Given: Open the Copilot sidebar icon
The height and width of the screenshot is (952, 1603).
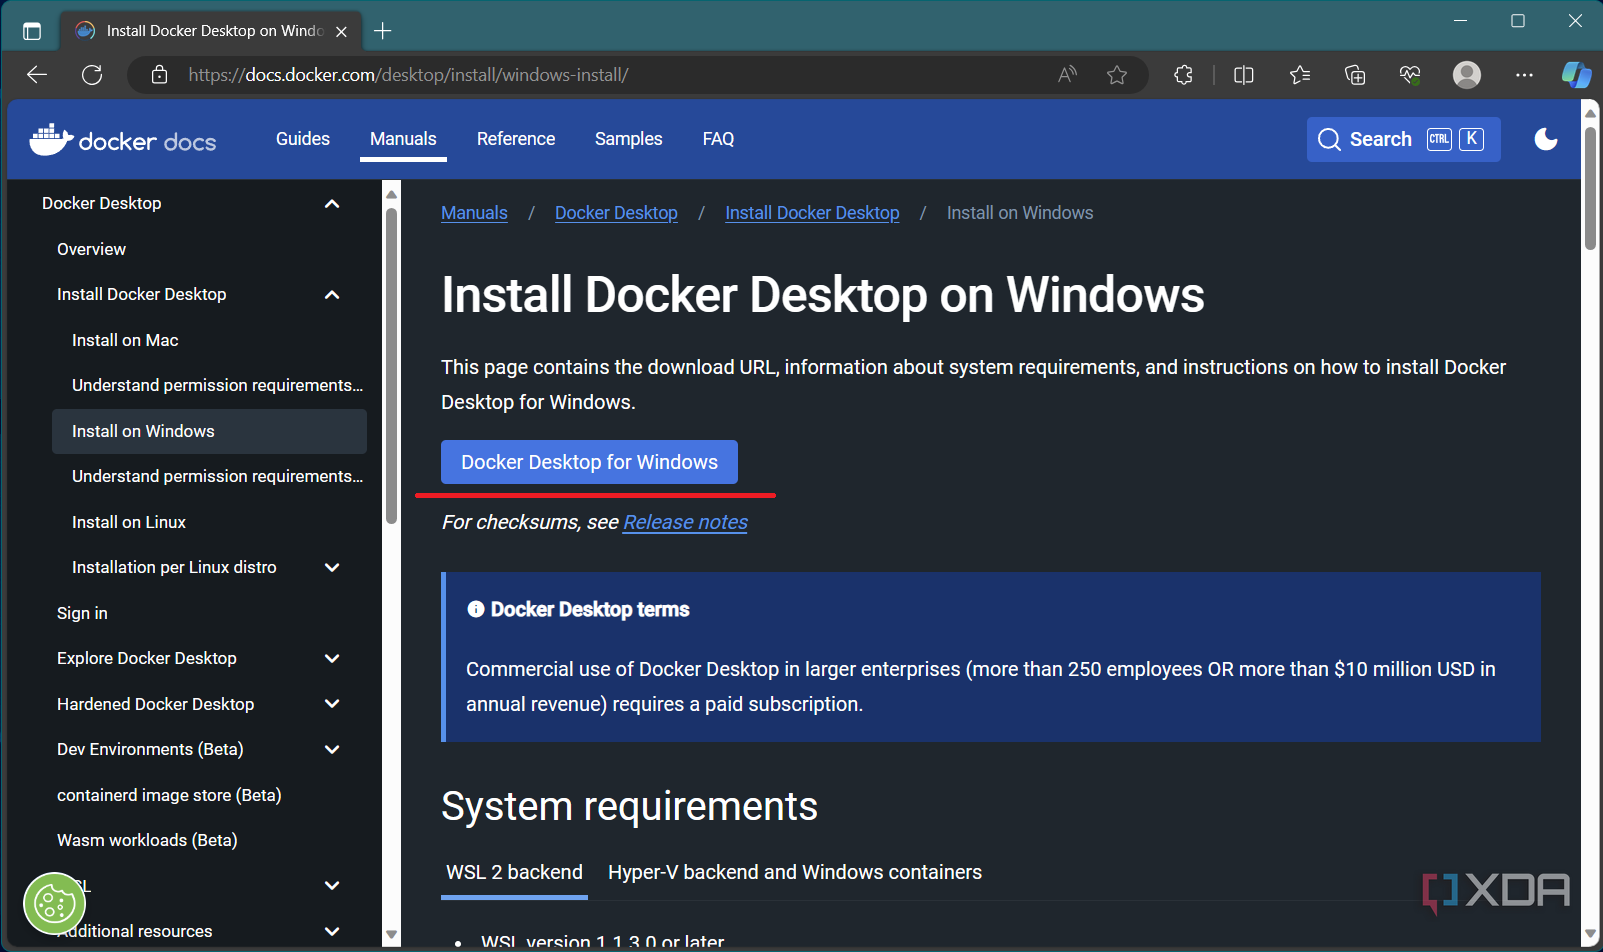Looking at the screenshot, I should pyautogui.click(x=1576, y=75).
